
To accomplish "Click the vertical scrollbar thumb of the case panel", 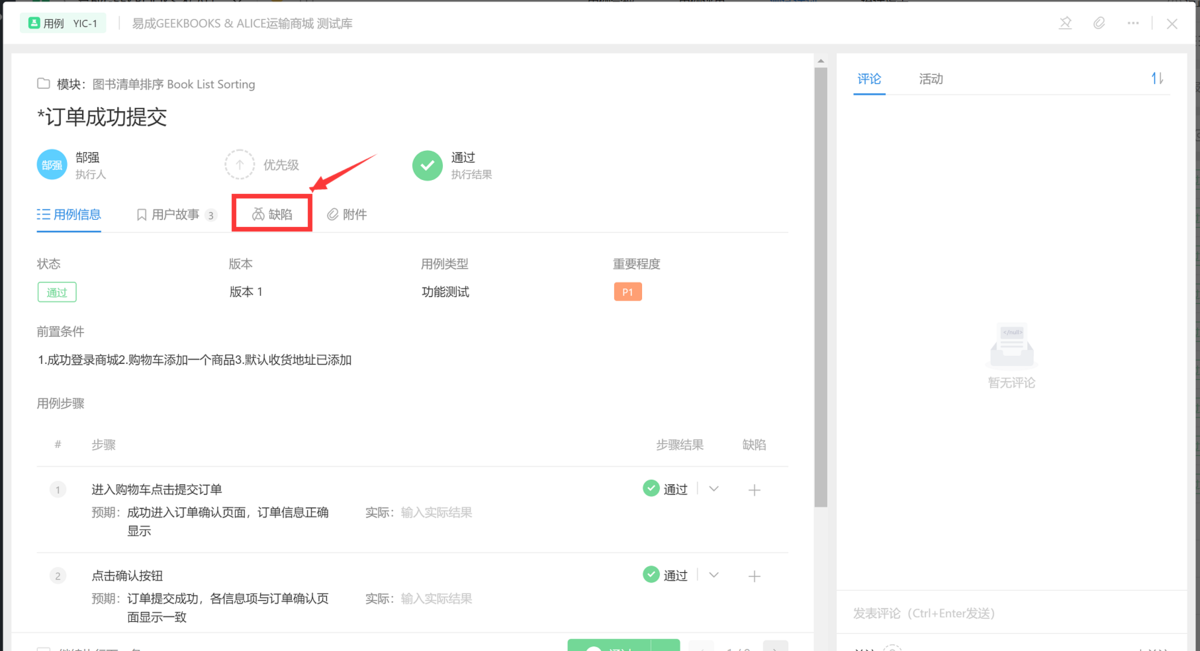I will pos(821,289).
